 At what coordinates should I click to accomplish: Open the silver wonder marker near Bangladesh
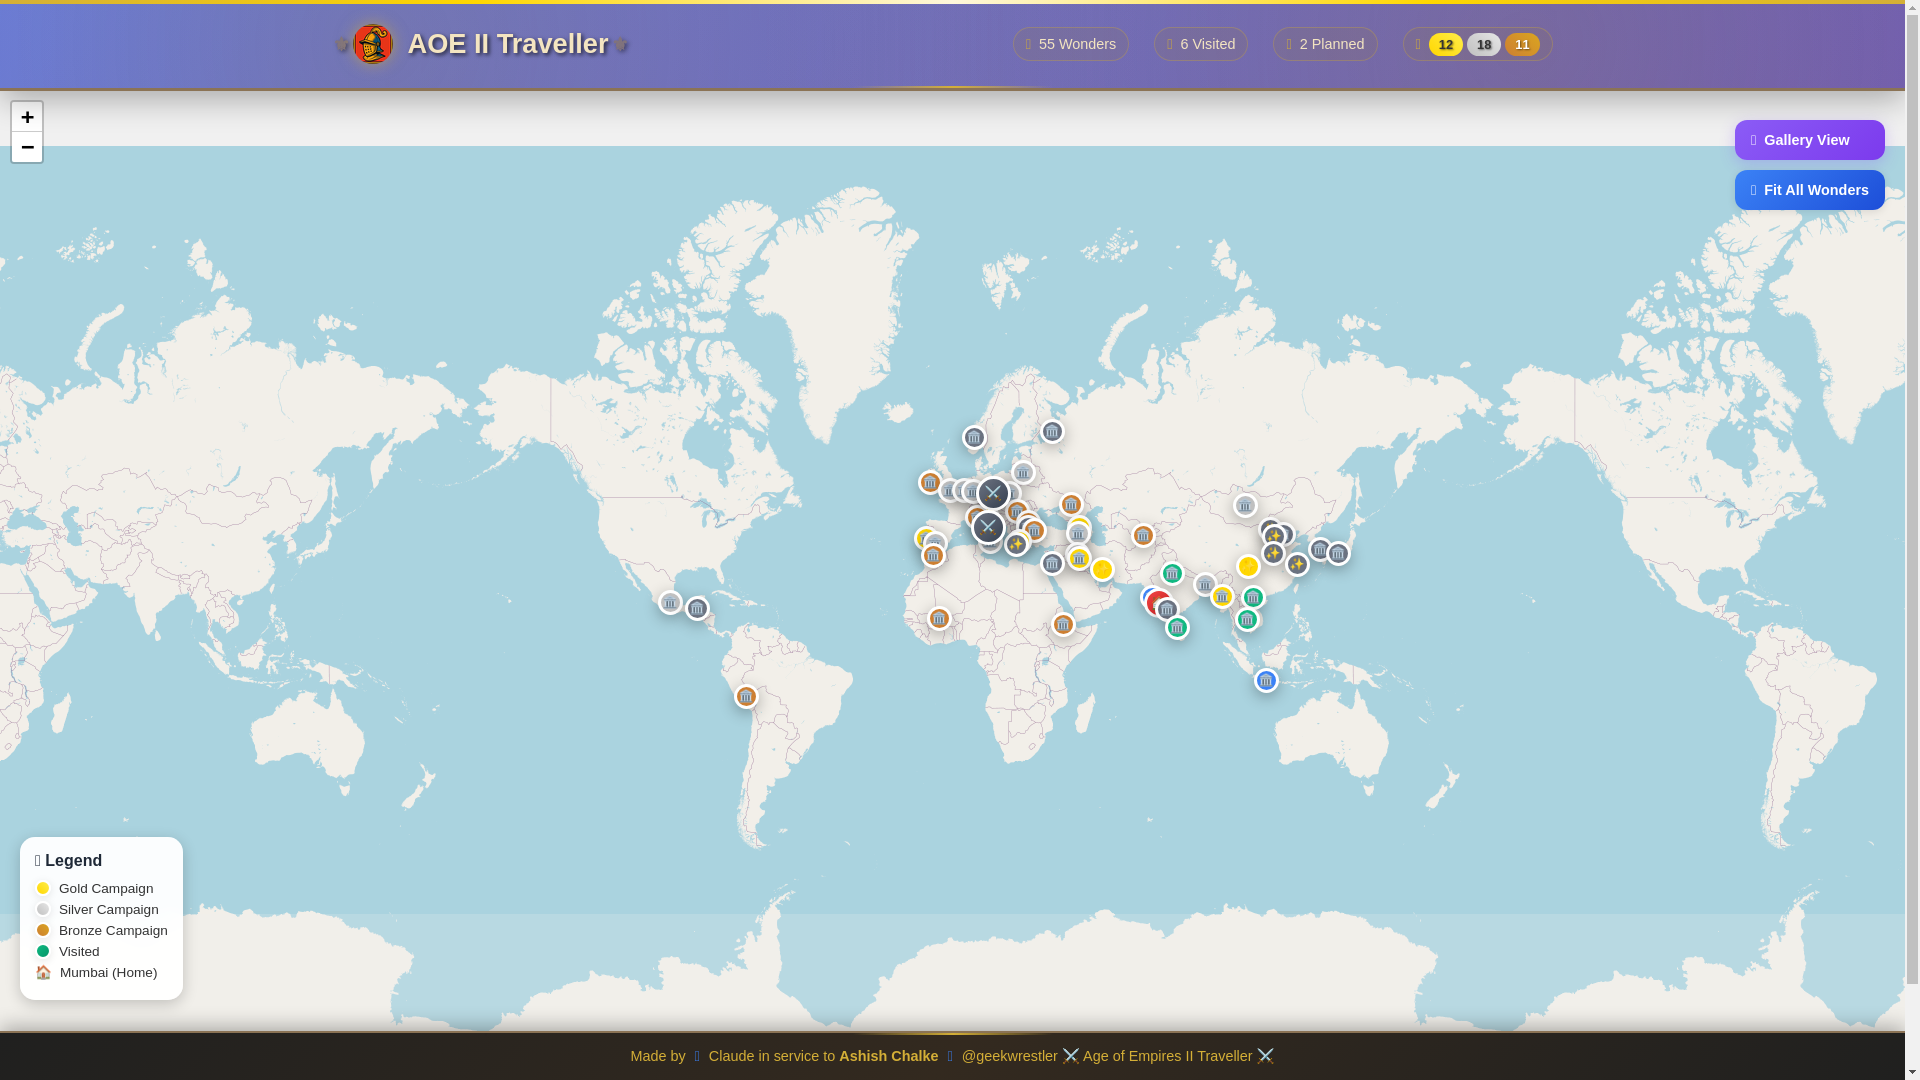pos(1205,585)
